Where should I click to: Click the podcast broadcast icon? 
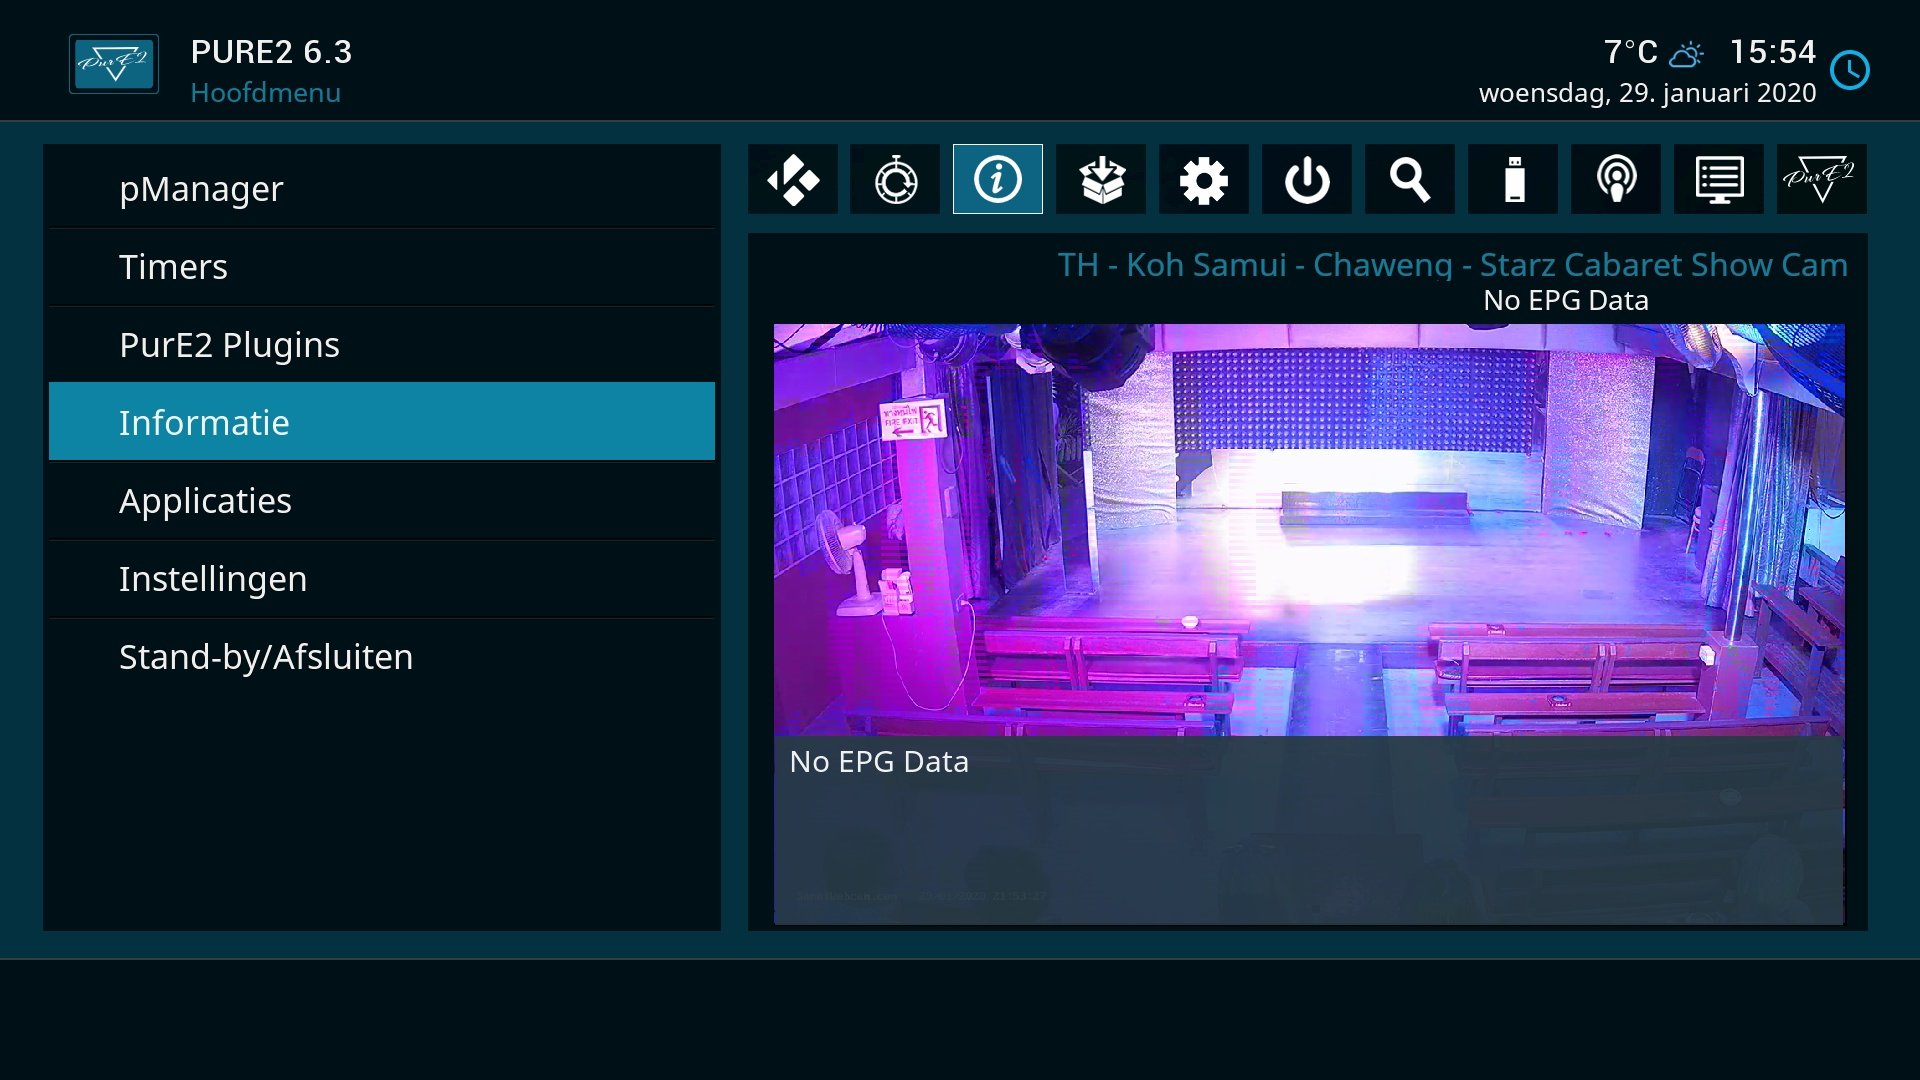pyautogui.click(x=1615, y=180)
